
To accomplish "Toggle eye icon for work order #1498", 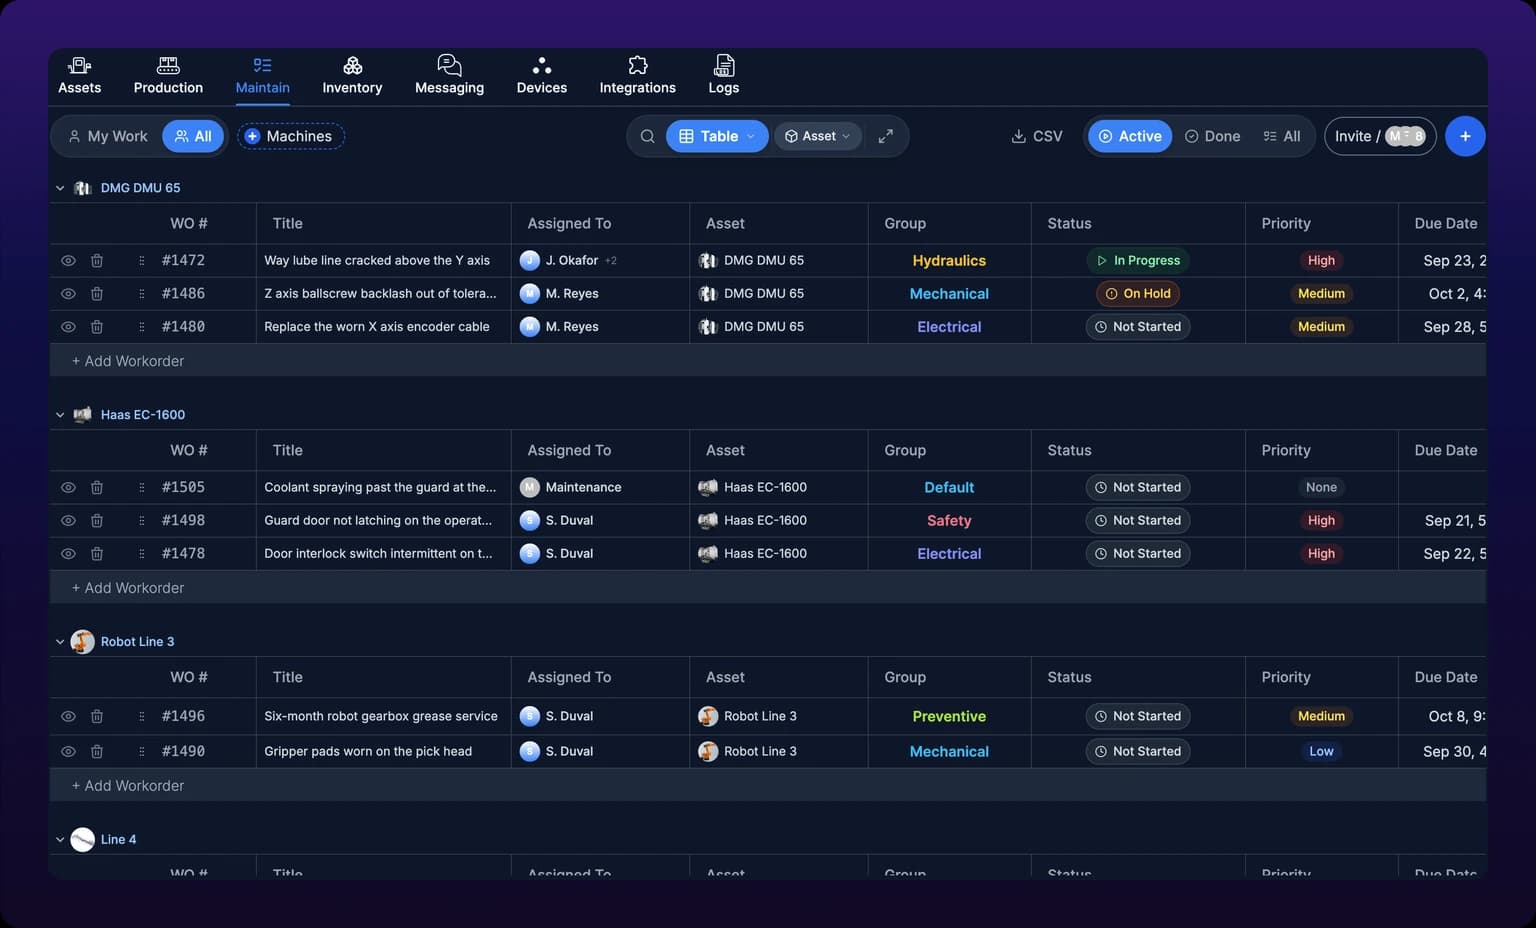I will coord(68,520).
